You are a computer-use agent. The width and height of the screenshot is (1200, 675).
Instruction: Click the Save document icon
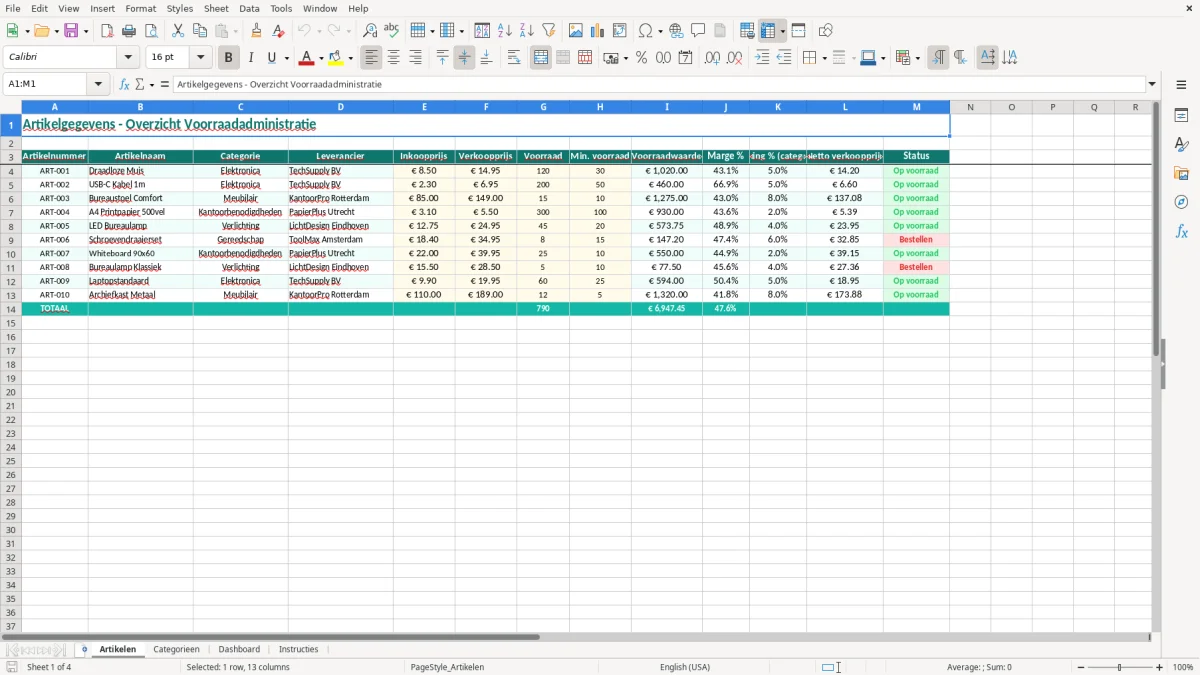71,31
